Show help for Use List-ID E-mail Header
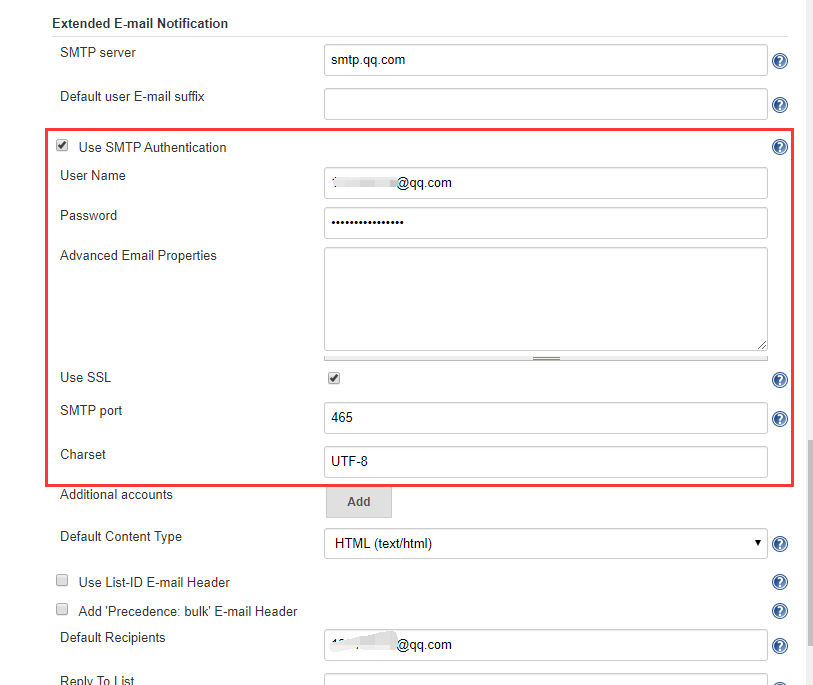 pyautogui.click(x=780, y=582)
